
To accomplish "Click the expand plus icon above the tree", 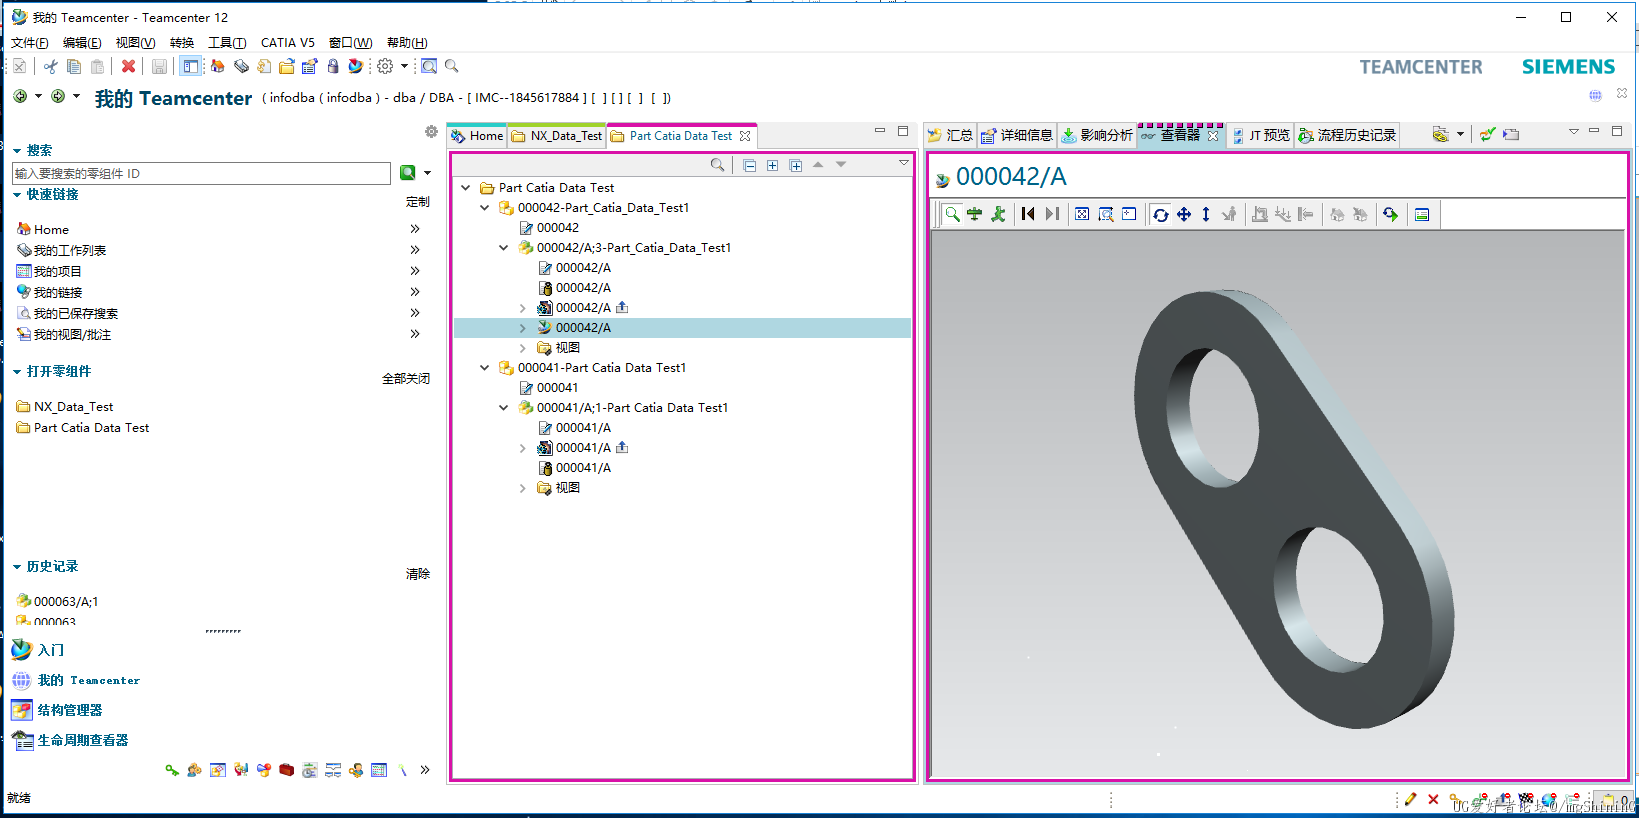I will [773, 165].
